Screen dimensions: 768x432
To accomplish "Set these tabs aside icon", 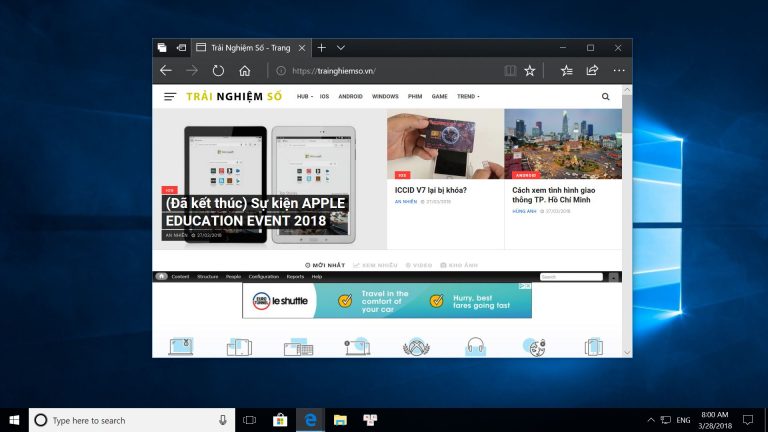I will pos(181,48).
